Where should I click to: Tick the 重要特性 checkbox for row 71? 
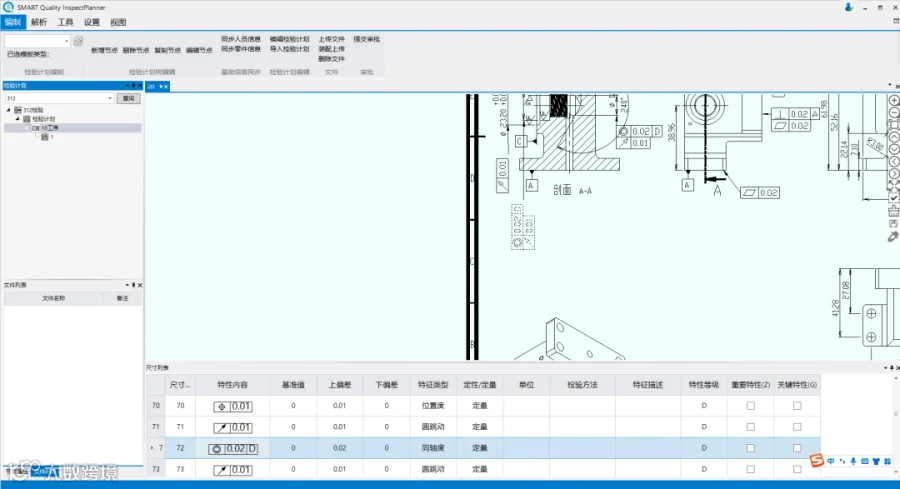pyautogui.click(x=750, y=427)
